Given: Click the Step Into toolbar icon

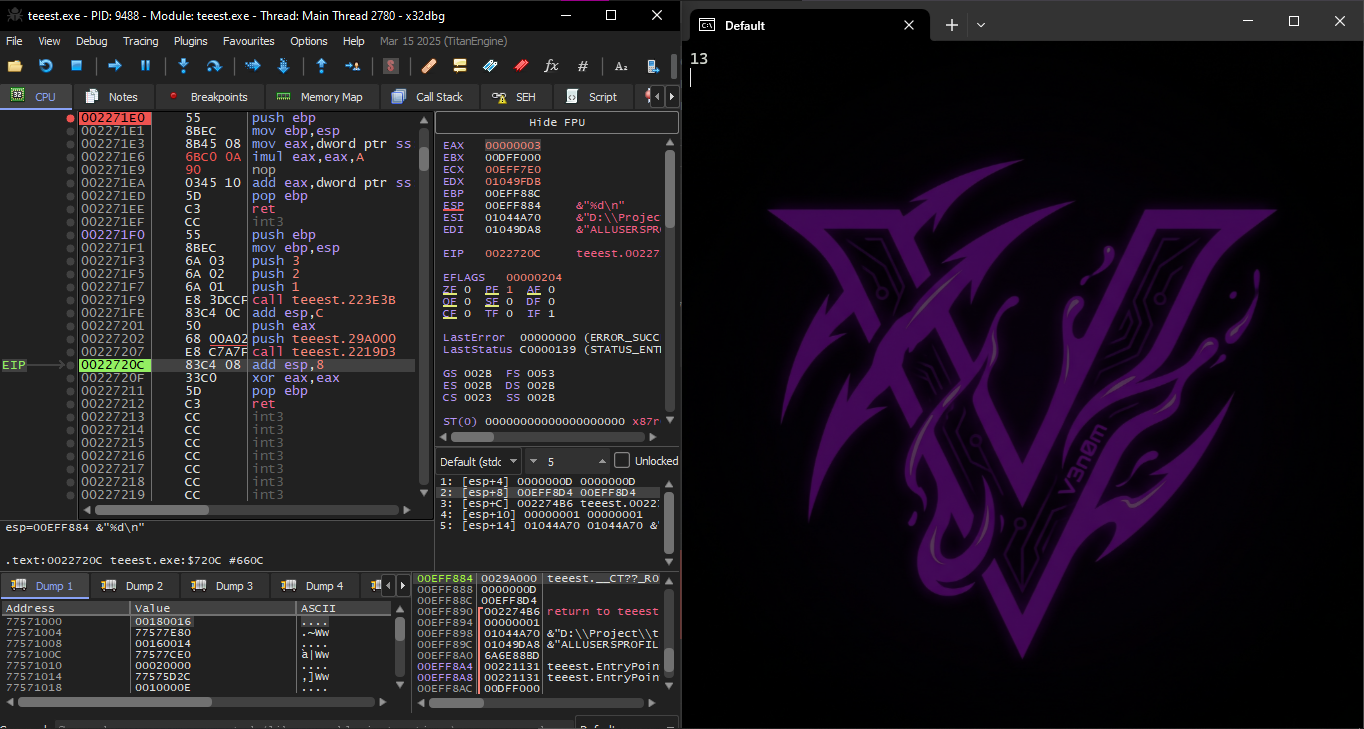Looking at the screenshot, I should pyautogui.click(x=183, y=66).
